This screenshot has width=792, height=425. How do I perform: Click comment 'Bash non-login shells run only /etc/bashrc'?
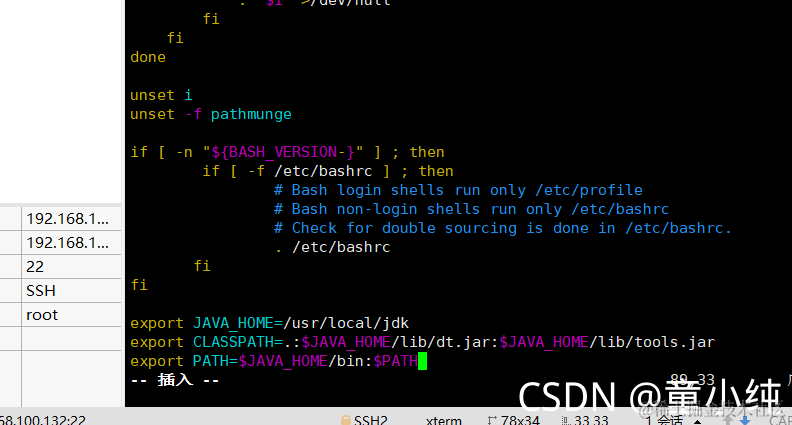point(471,209)
